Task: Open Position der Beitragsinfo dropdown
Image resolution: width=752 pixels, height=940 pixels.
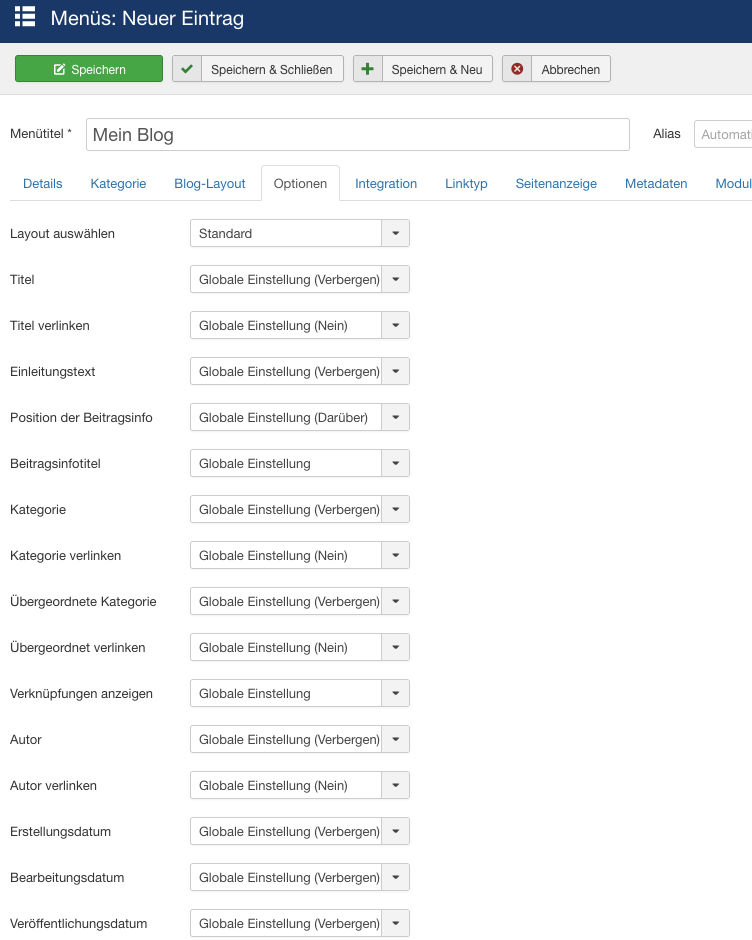Action: (x=395, y=417)
